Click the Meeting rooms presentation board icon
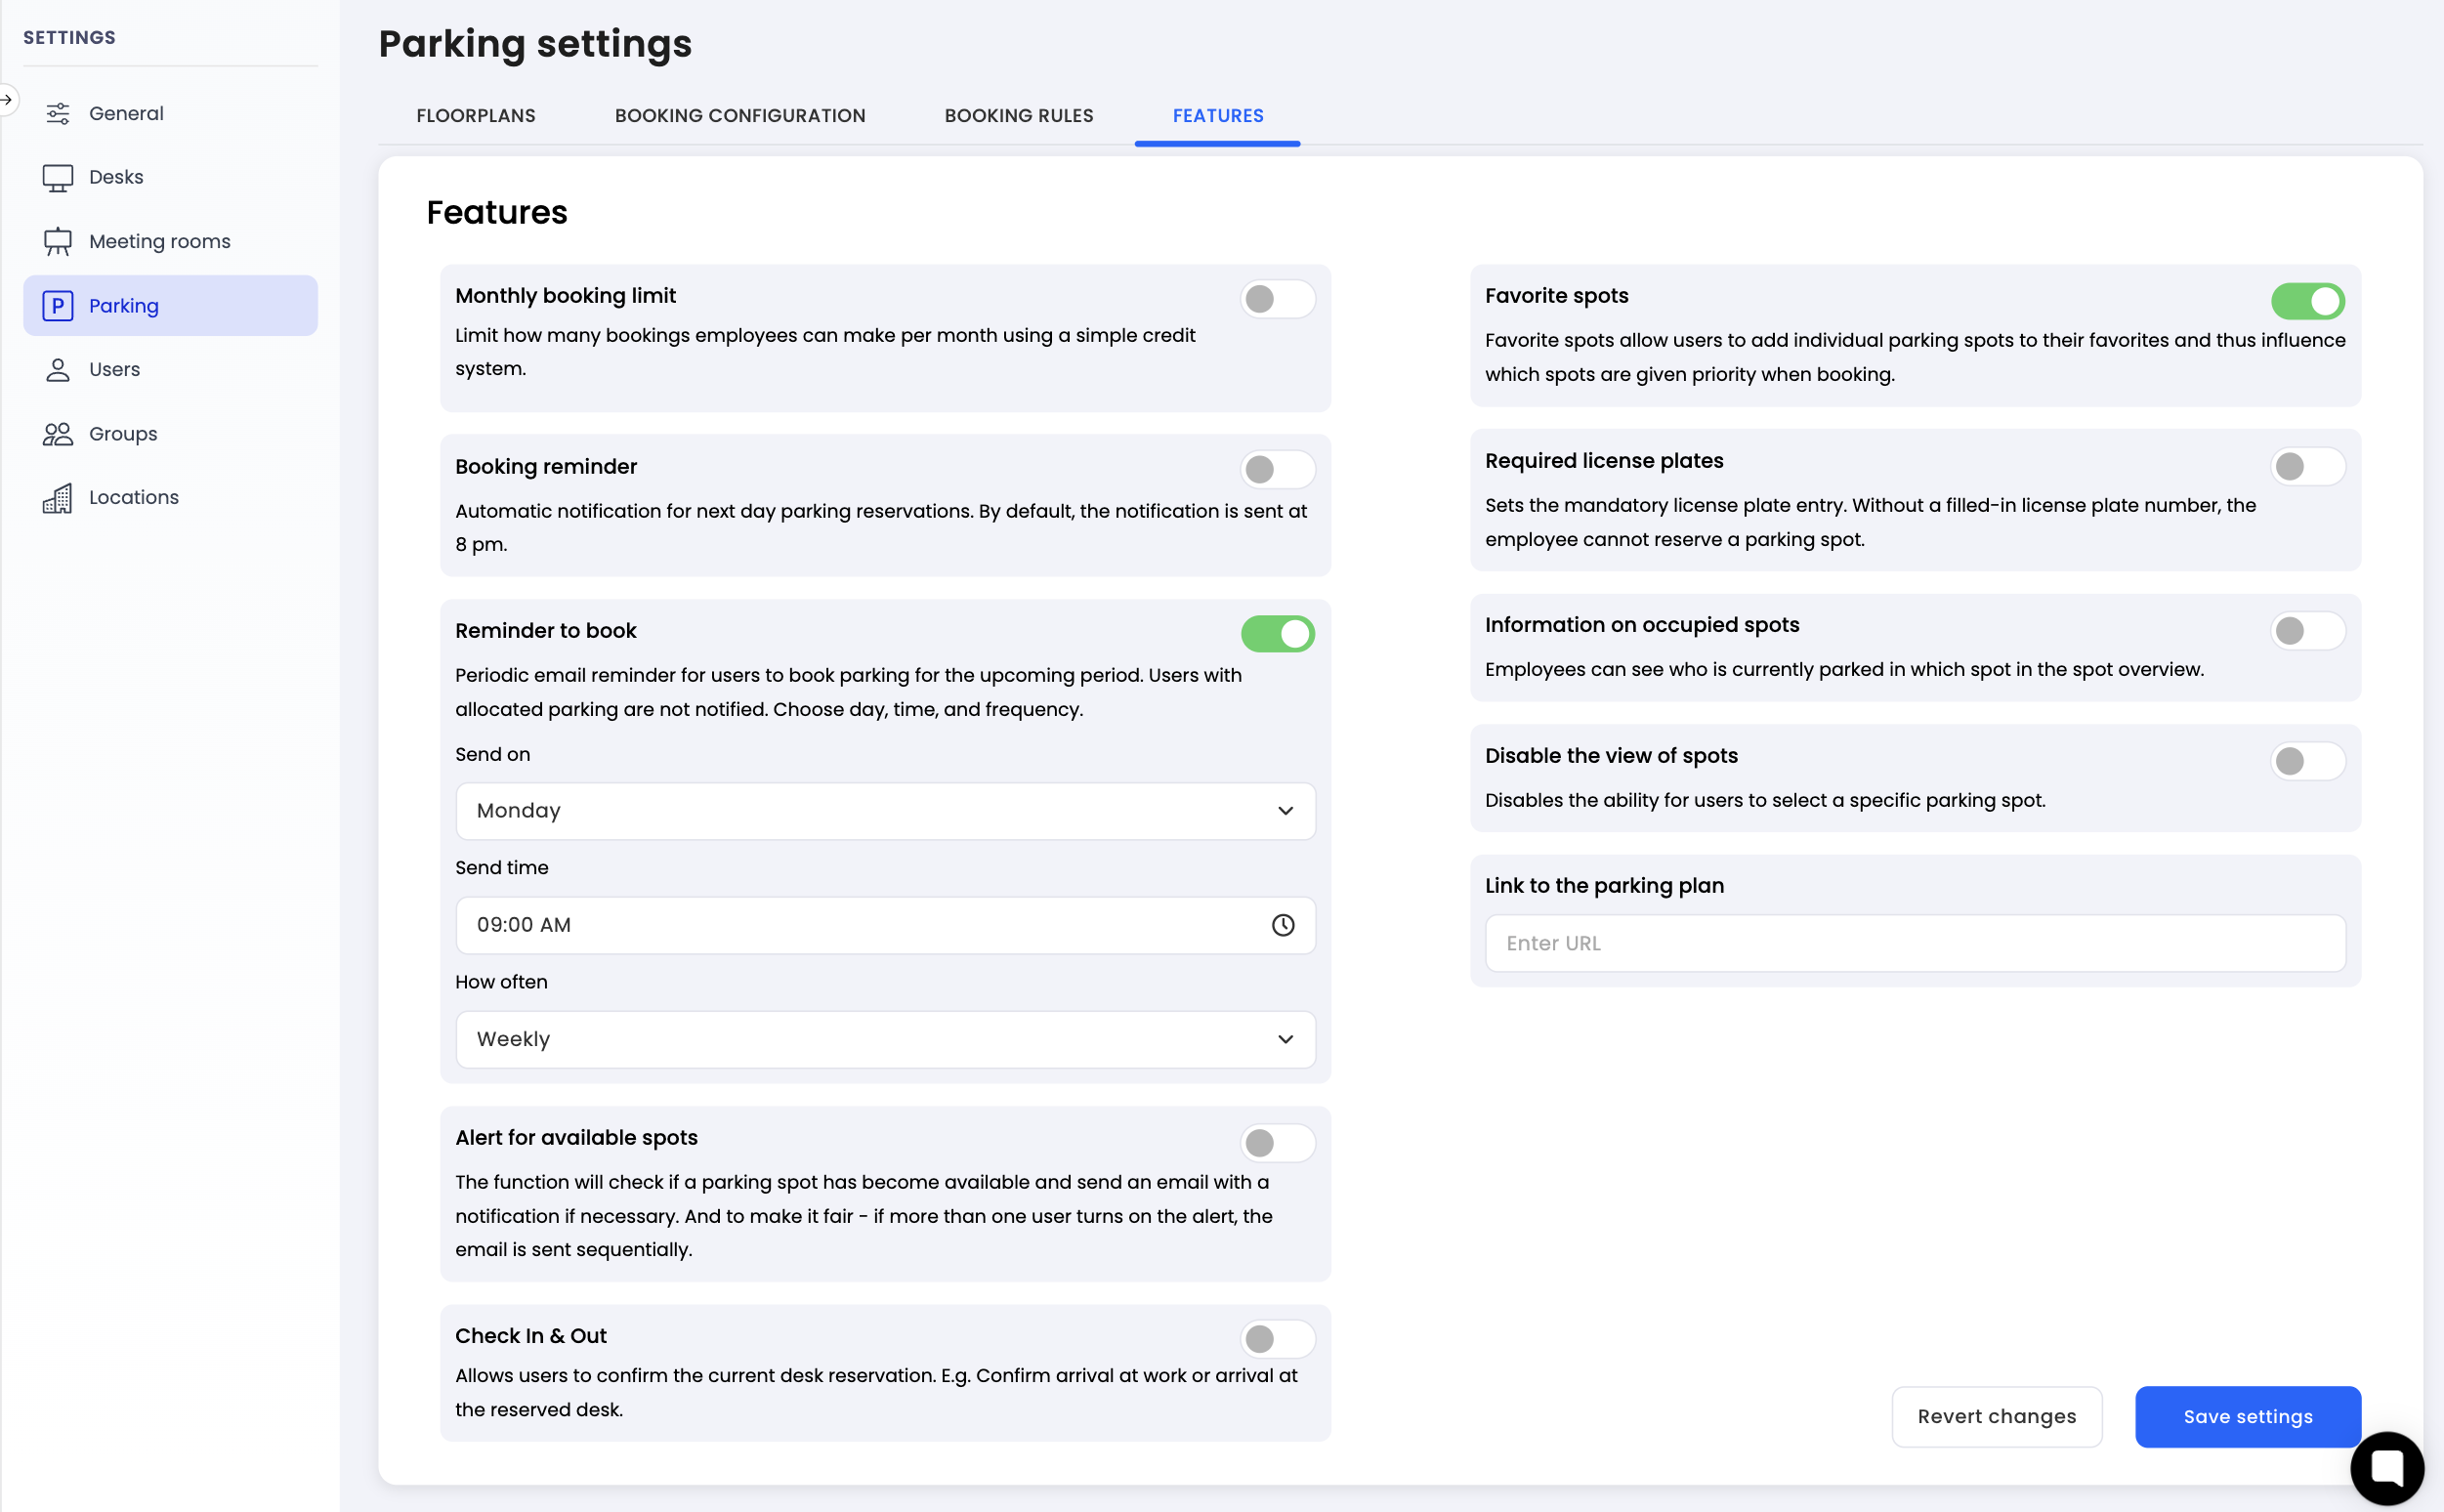The width and height of the screenshot is (2444, 1512). (57, 241)
